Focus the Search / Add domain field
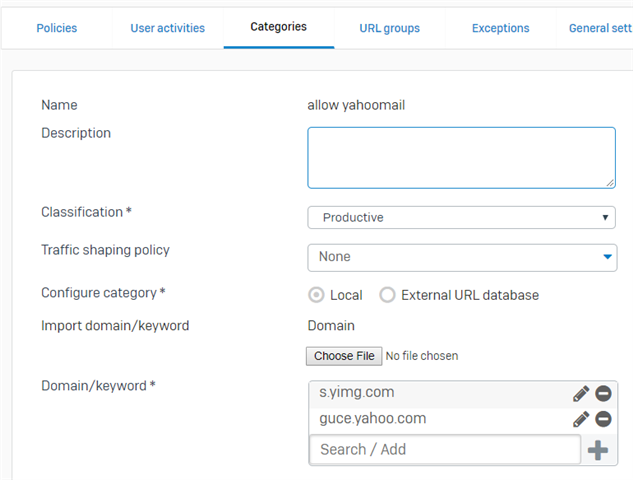This screenshot has height=480, width=633. click(445, 450)
